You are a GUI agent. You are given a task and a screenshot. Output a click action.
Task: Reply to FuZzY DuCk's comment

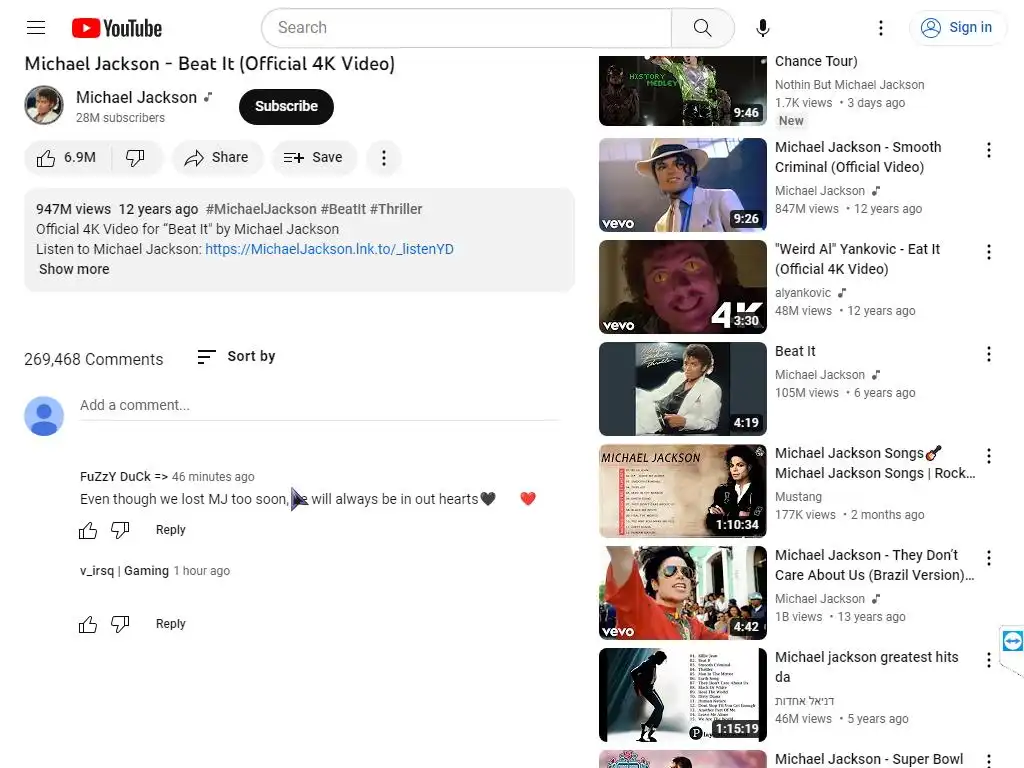(170, 530)
